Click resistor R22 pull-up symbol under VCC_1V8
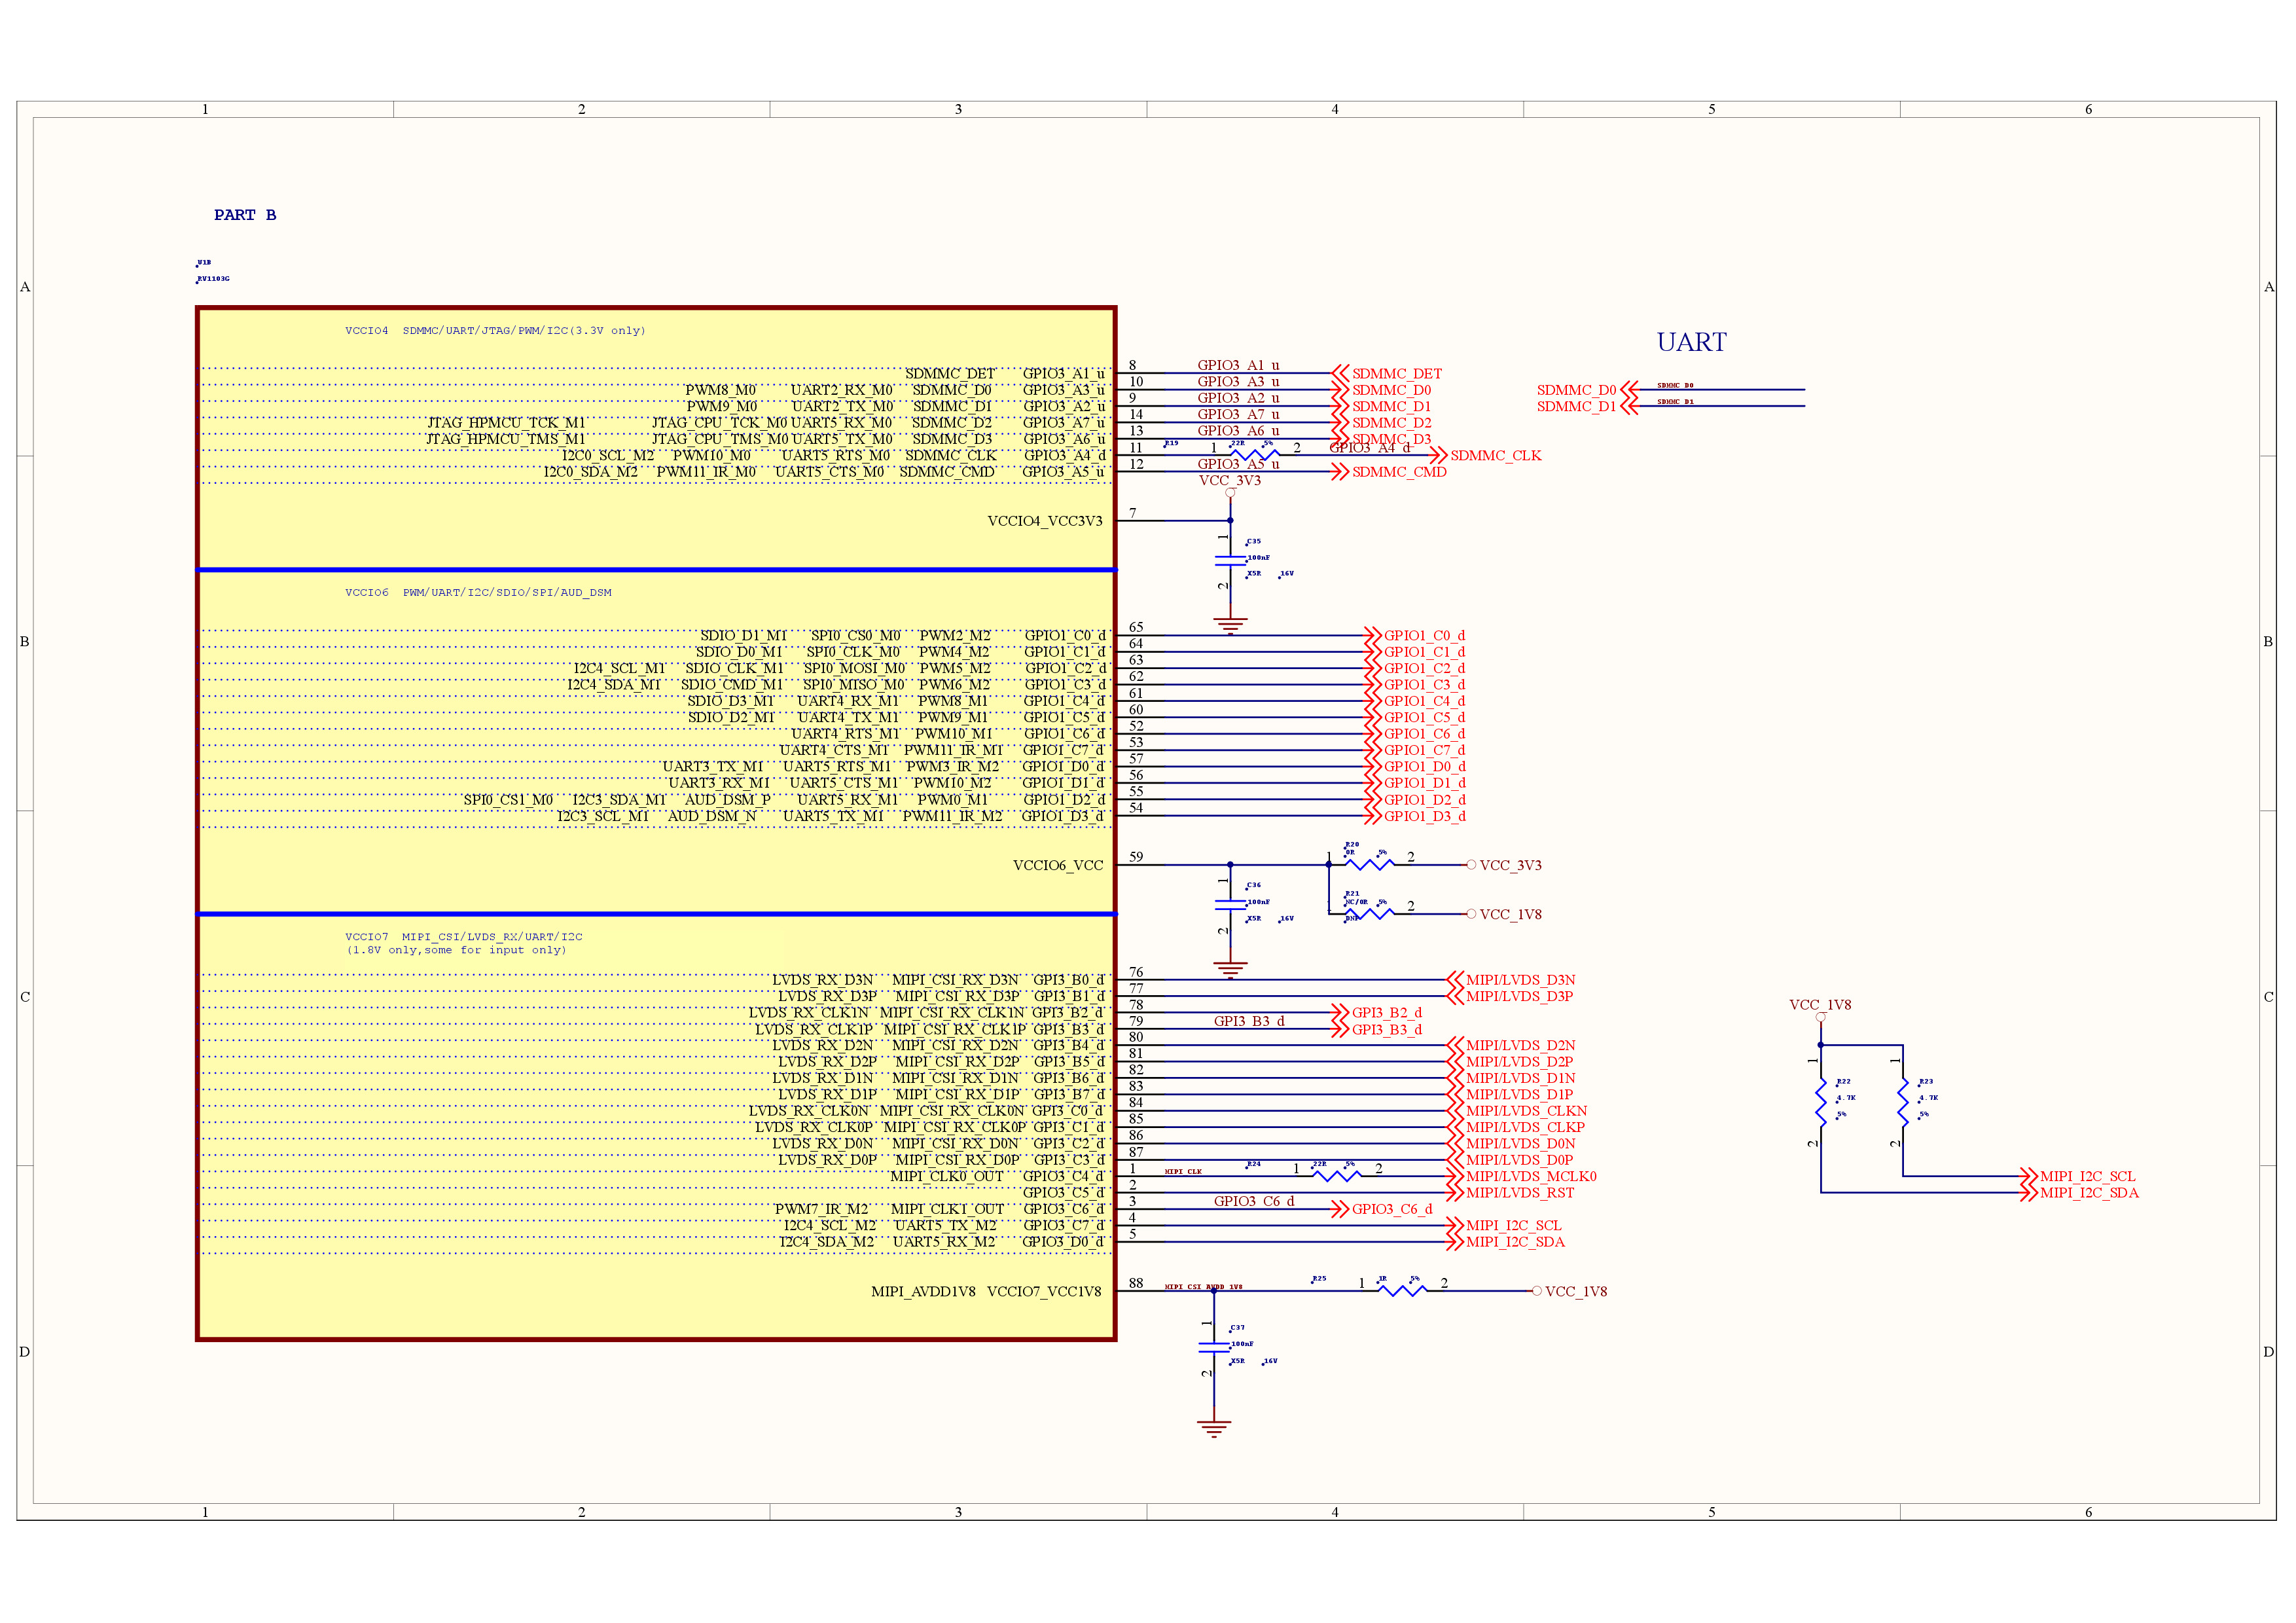The width and height of the screenshot is (2296, 1623). (x=1821, y=1102)
